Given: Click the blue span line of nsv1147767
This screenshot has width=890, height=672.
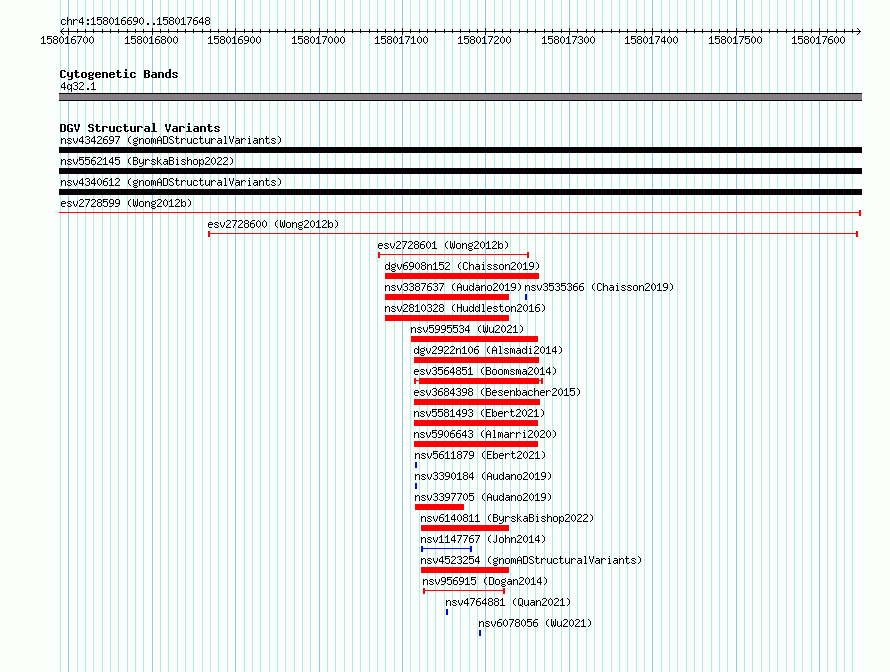Looking at the screenshot, I should (447, 549).
